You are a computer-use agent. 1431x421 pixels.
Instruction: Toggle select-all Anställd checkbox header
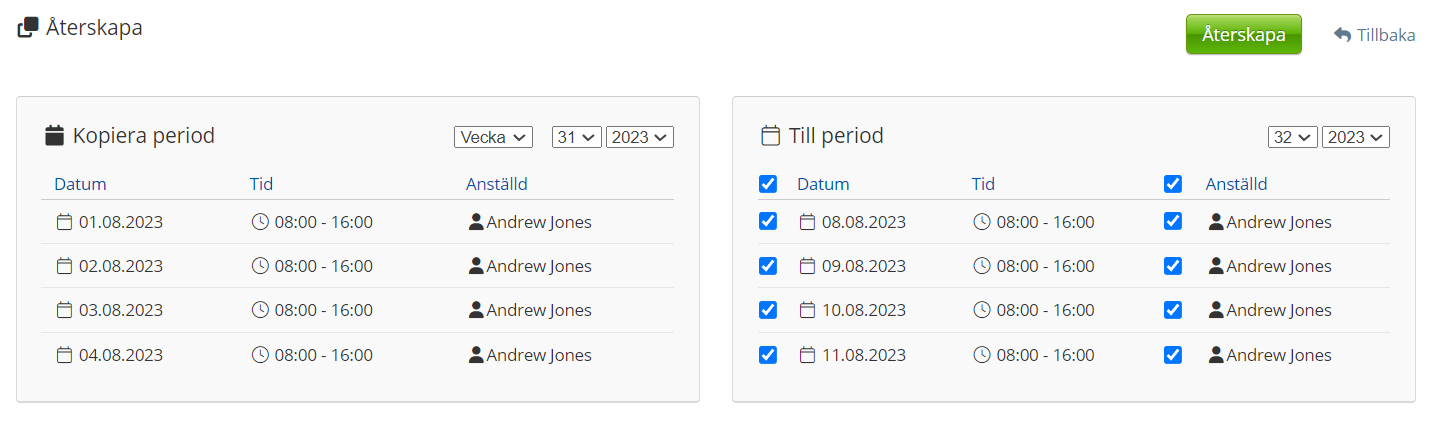(x=1173, y=184)
